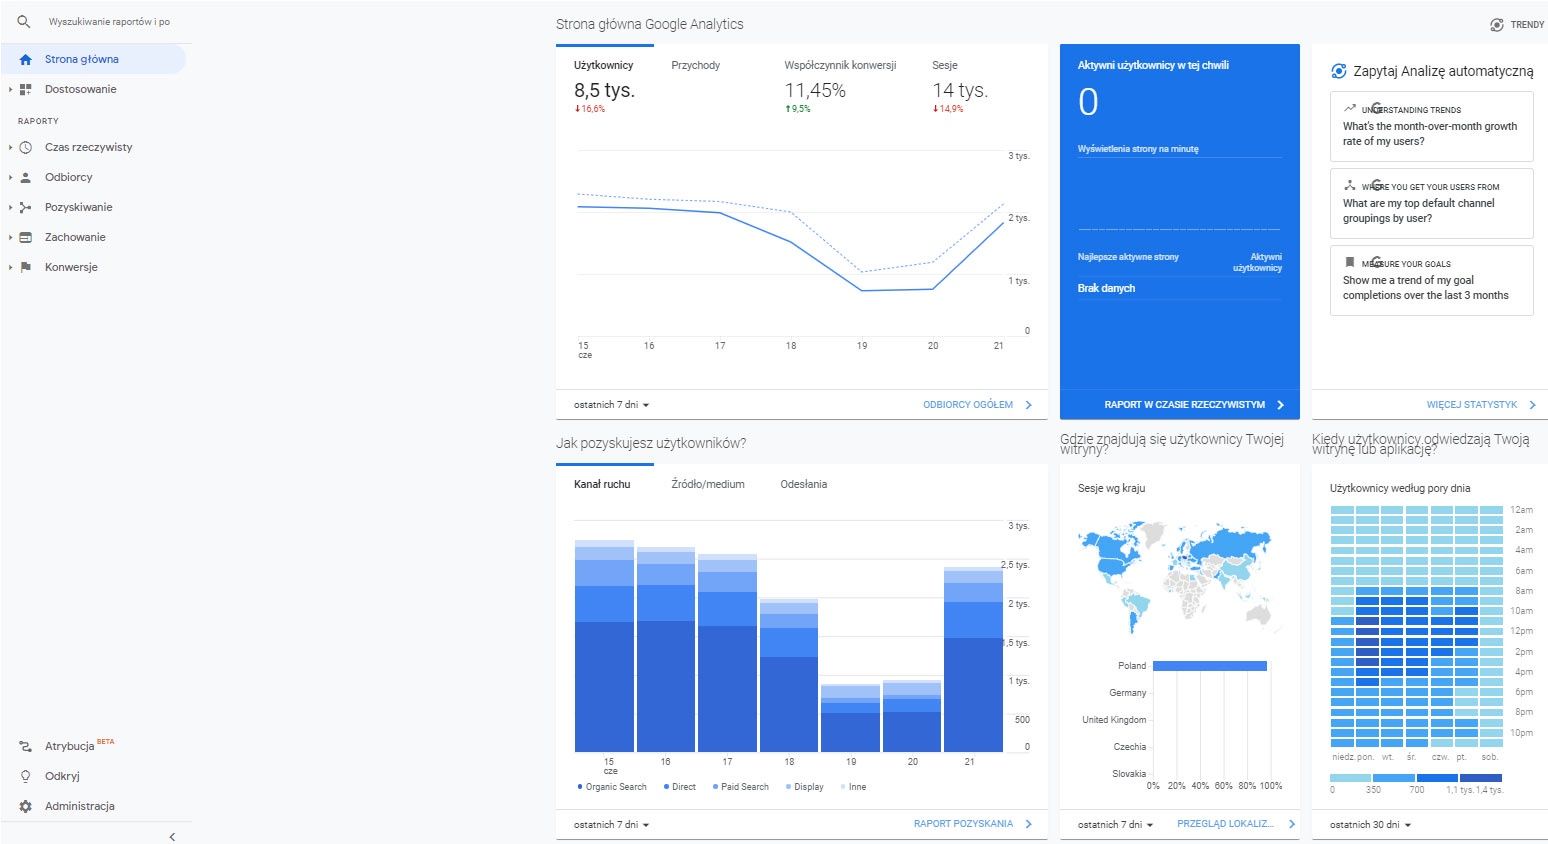The image size is (1548, 844).
Task: Open date range dropdown under acquisition chart
Action: point(611,825)
